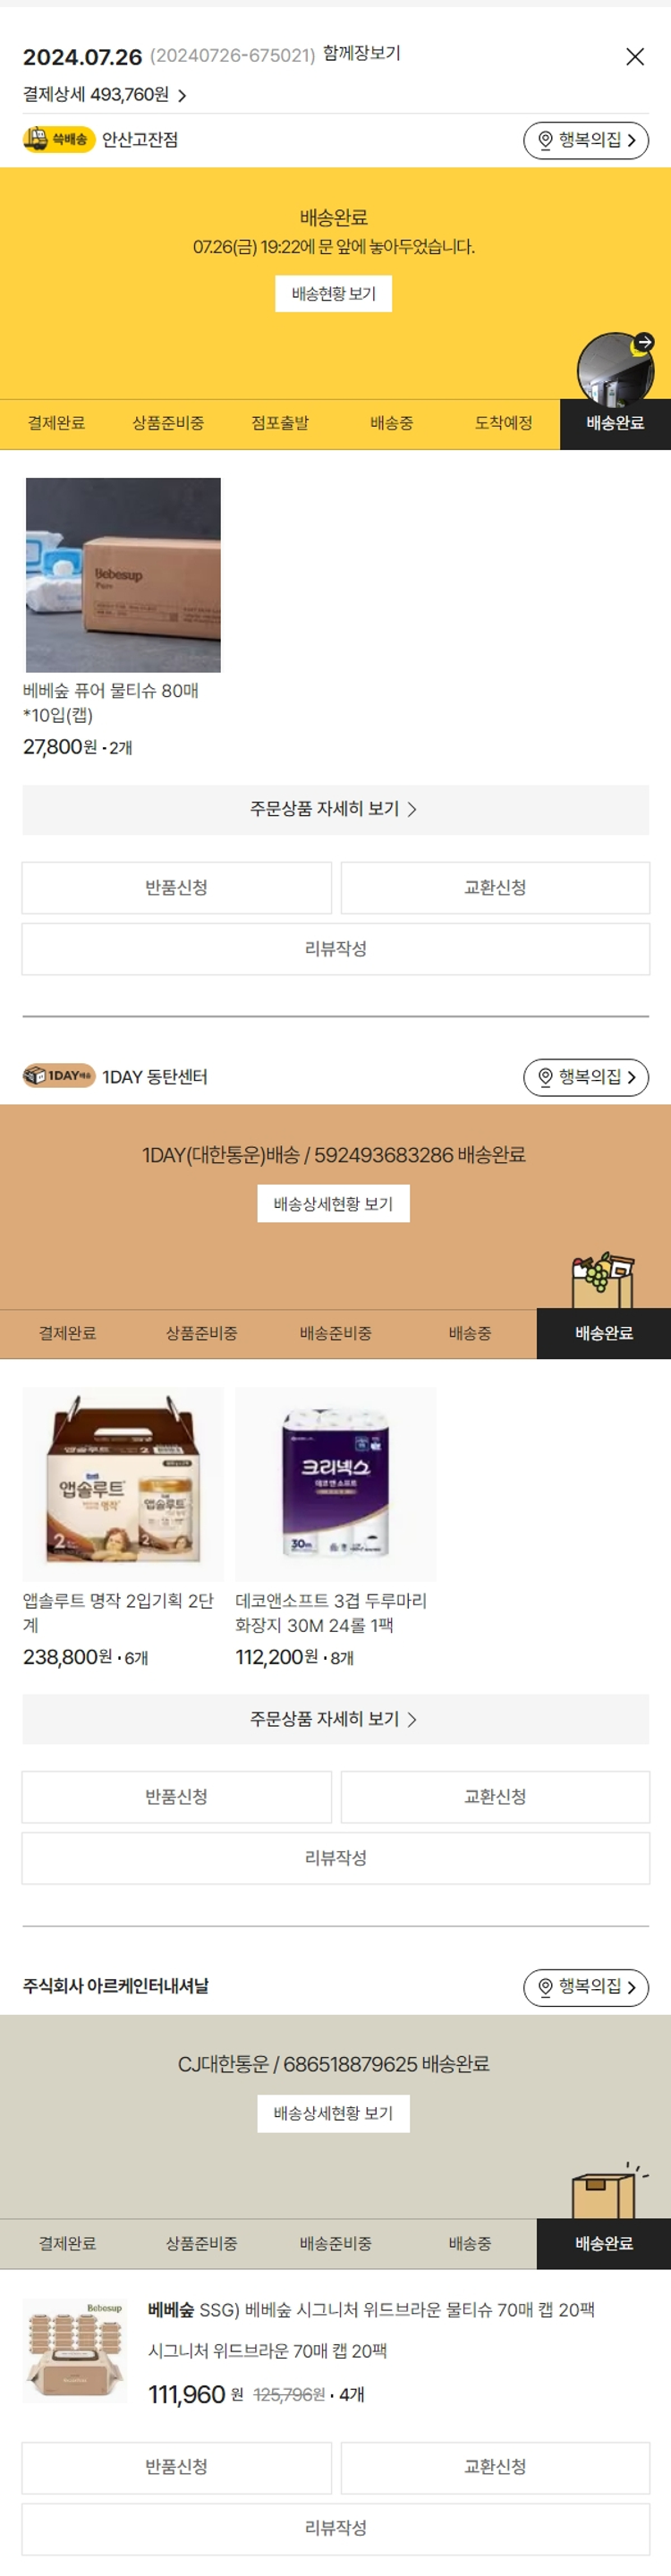671x2576 pixels.
Task: Click 반품신청 for 베베숲 퓨어 물티슈
Action: 177,888
